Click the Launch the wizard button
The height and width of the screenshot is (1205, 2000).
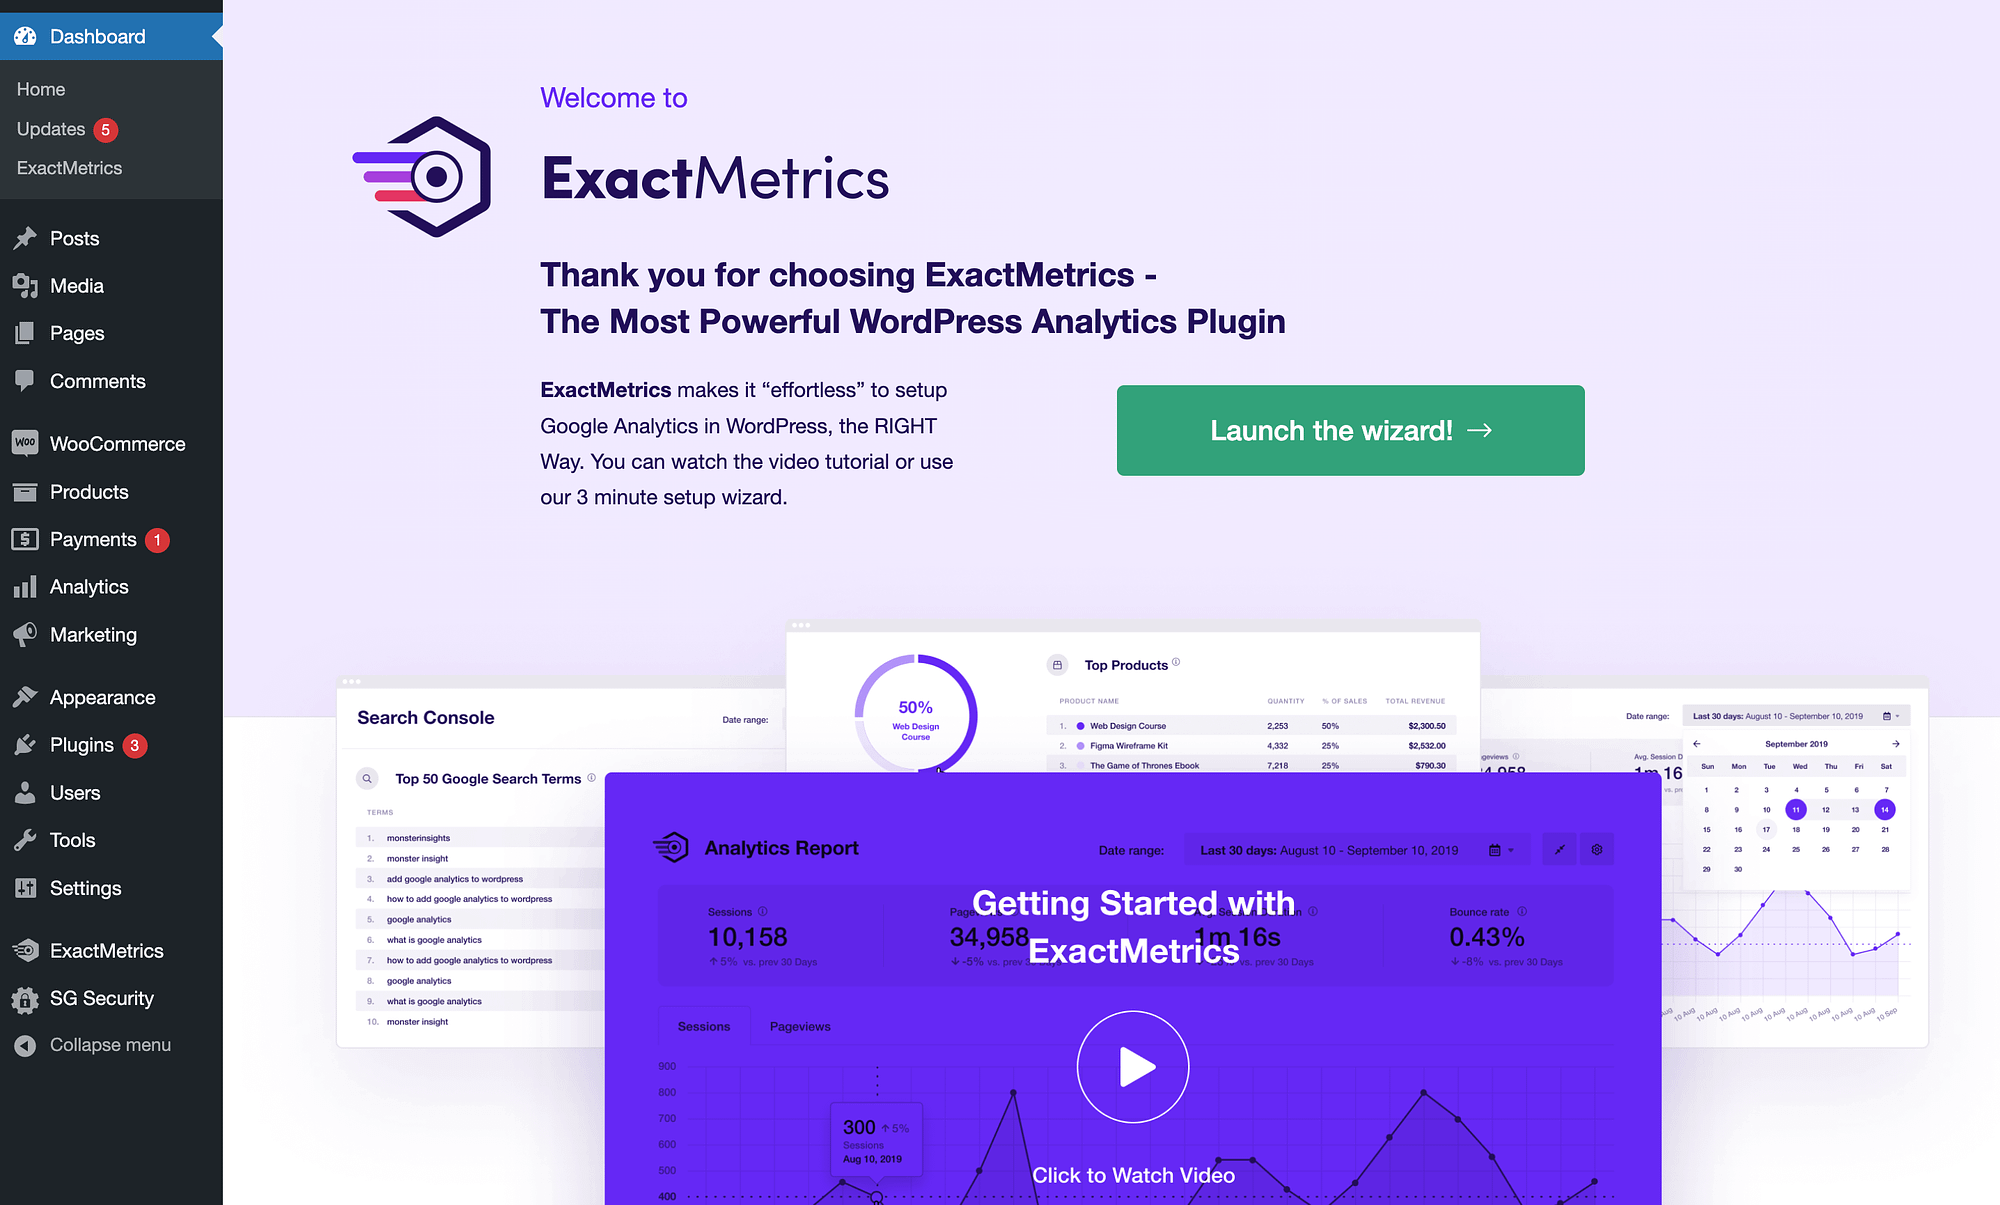coord(1350,430)
